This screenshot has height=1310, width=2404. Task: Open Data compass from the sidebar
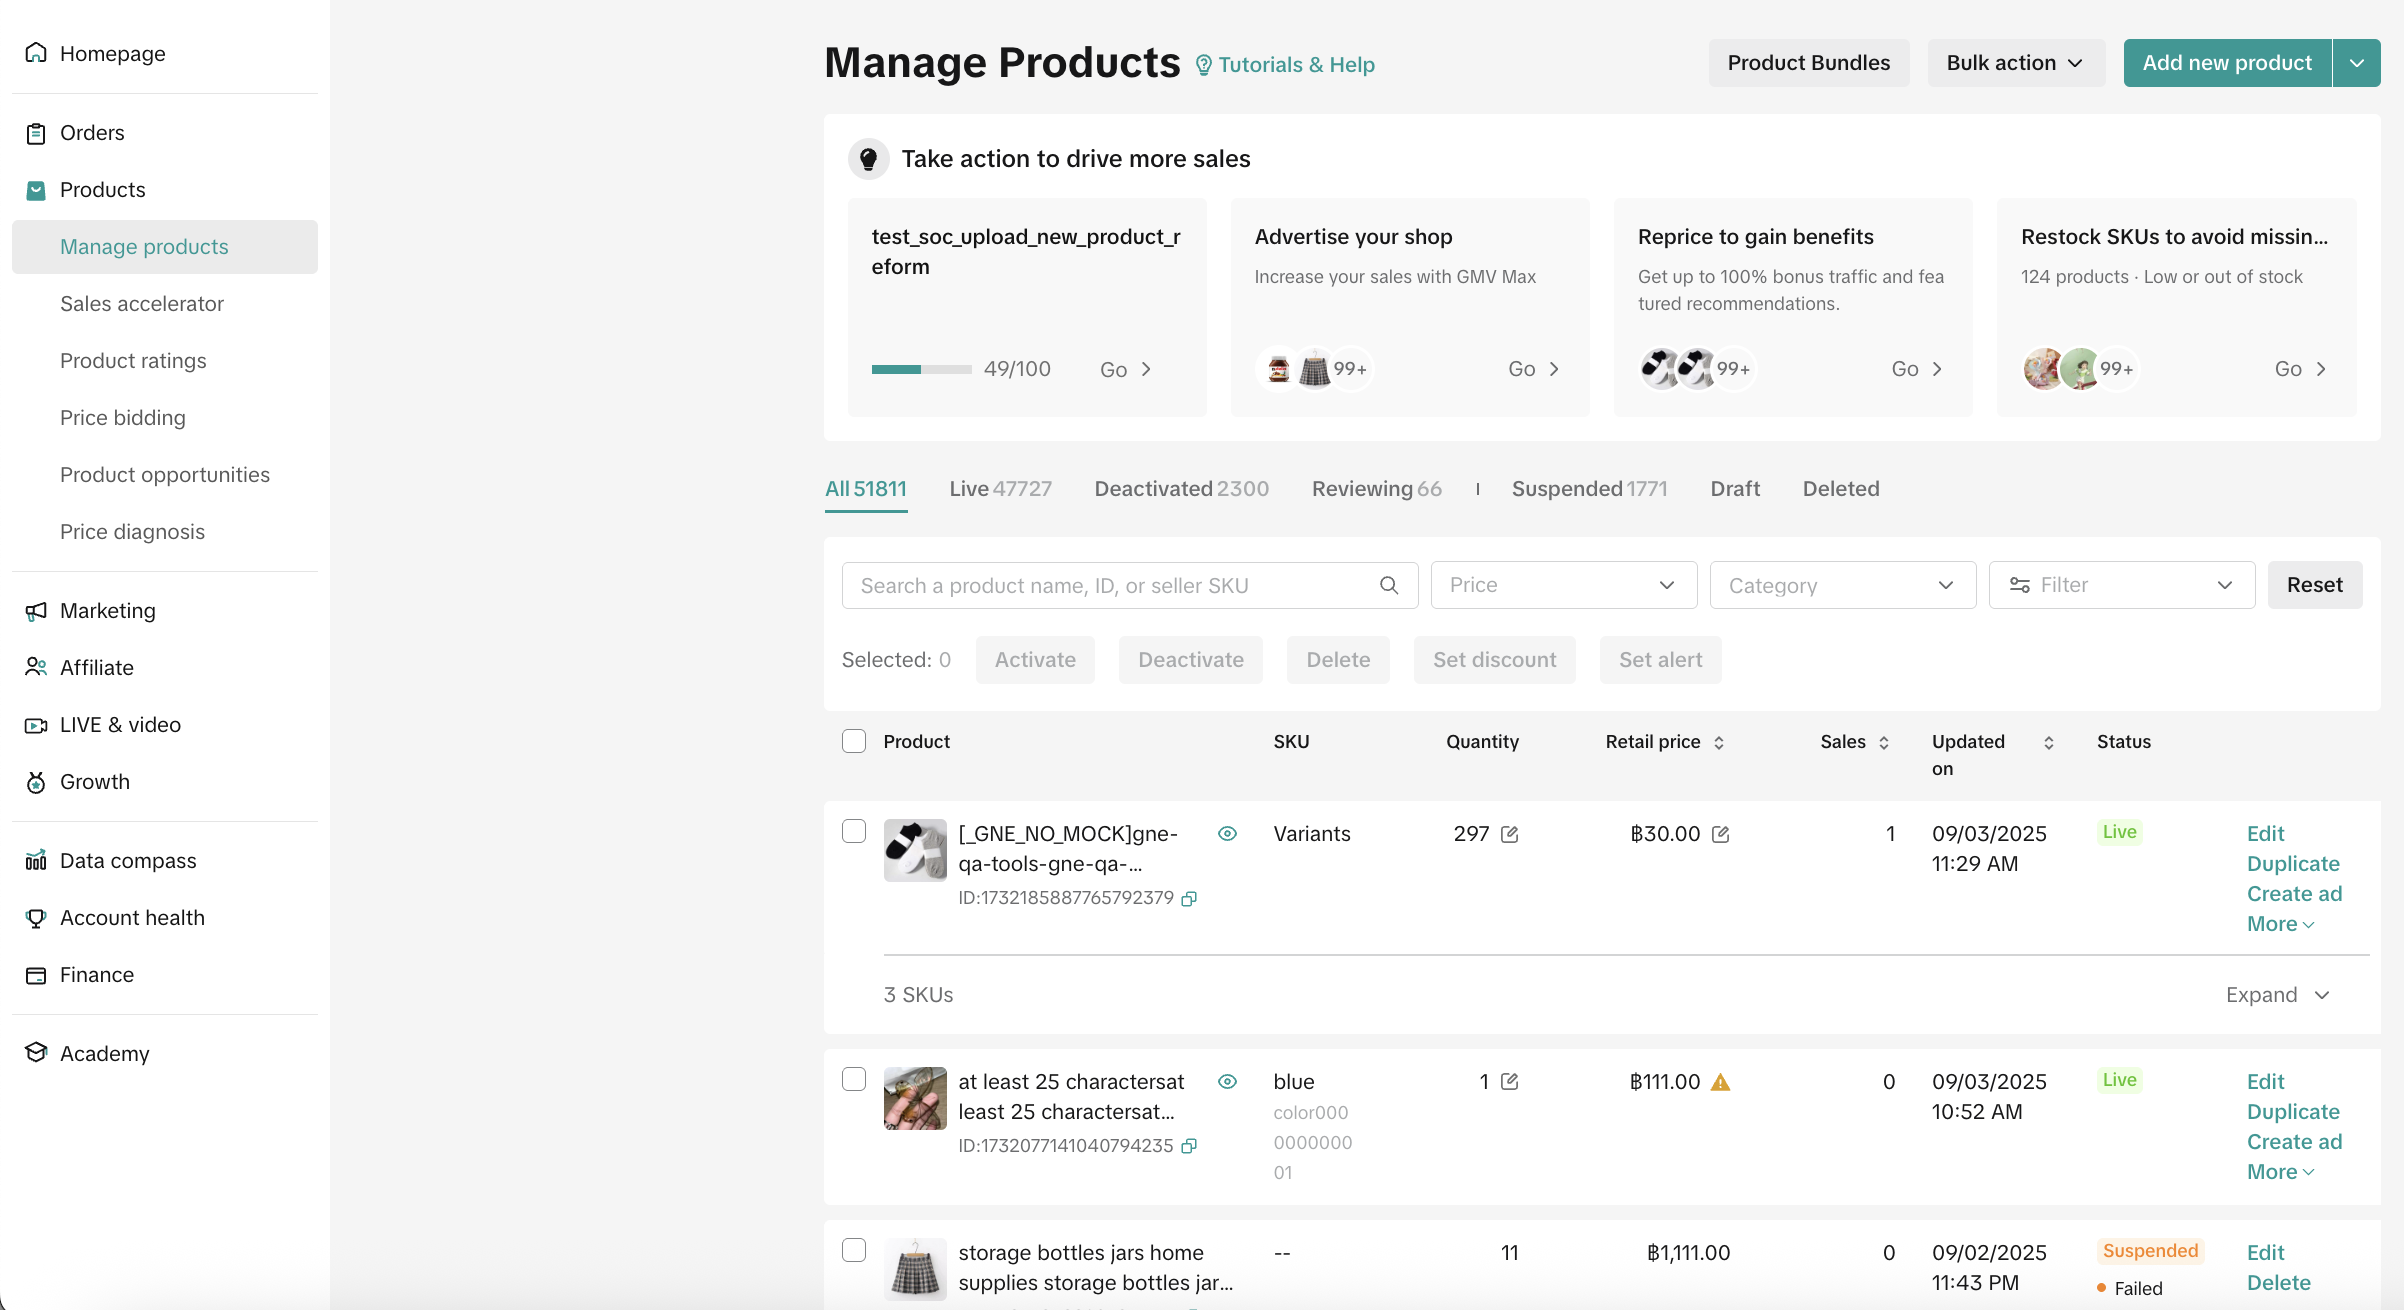point(128,860)
